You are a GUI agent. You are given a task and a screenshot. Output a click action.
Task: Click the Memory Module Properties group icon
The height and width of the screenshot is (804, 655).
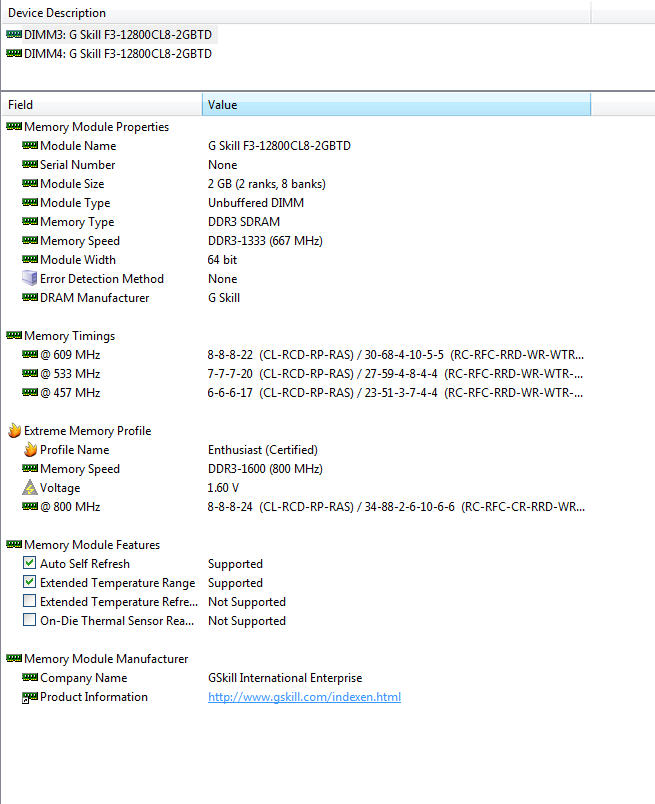(x=14, y=127)
